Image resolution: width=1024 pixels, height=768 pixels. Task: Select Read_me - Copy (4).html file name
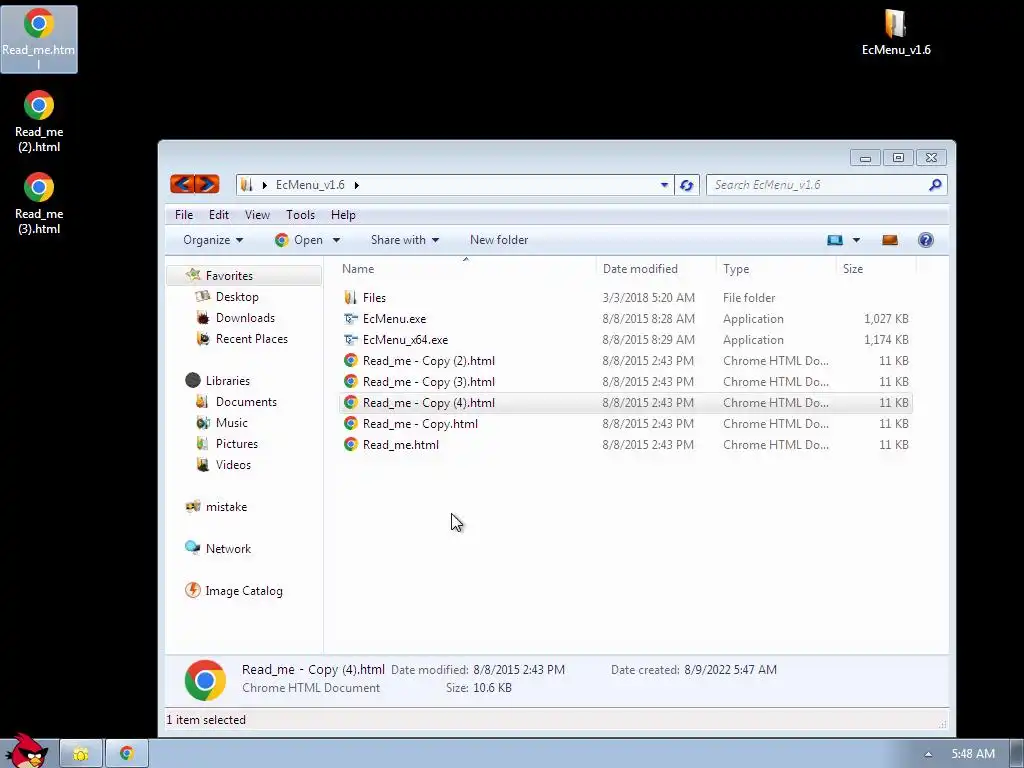[428, 403]
